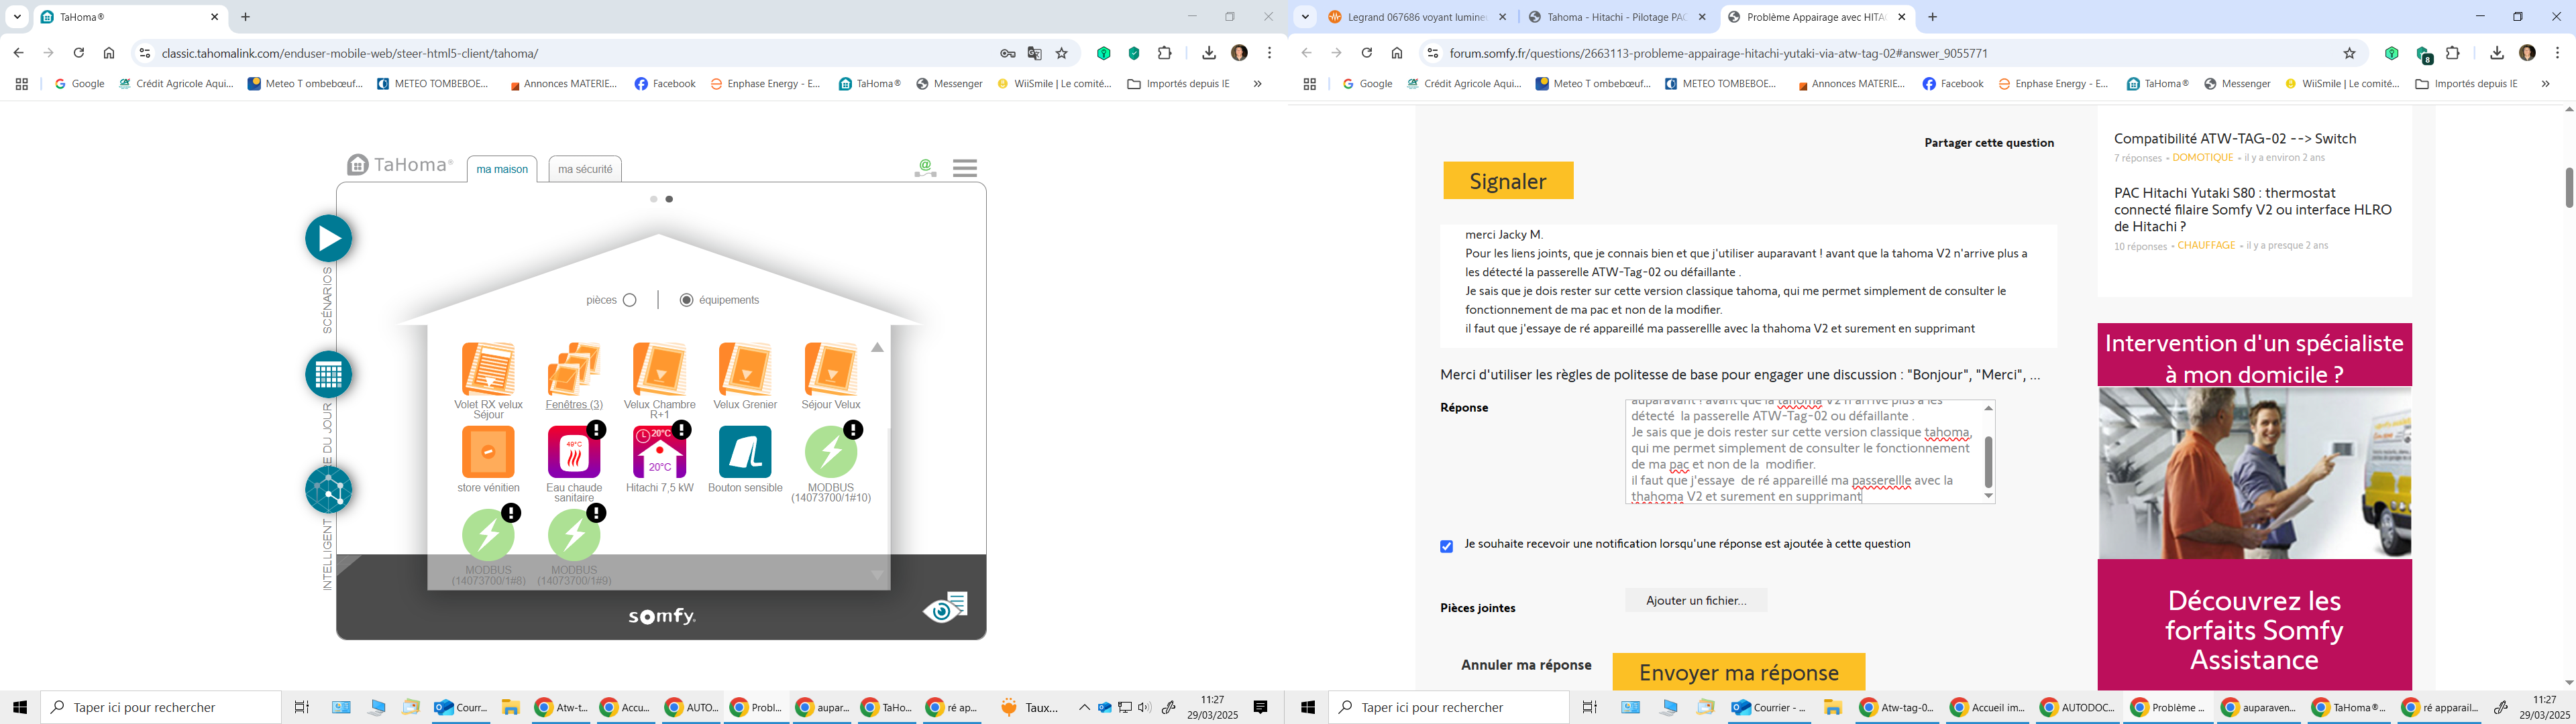Click the forum page vertical scrollbar
The height and width of the screenshot is (724, 2576).
point(2568,188)
